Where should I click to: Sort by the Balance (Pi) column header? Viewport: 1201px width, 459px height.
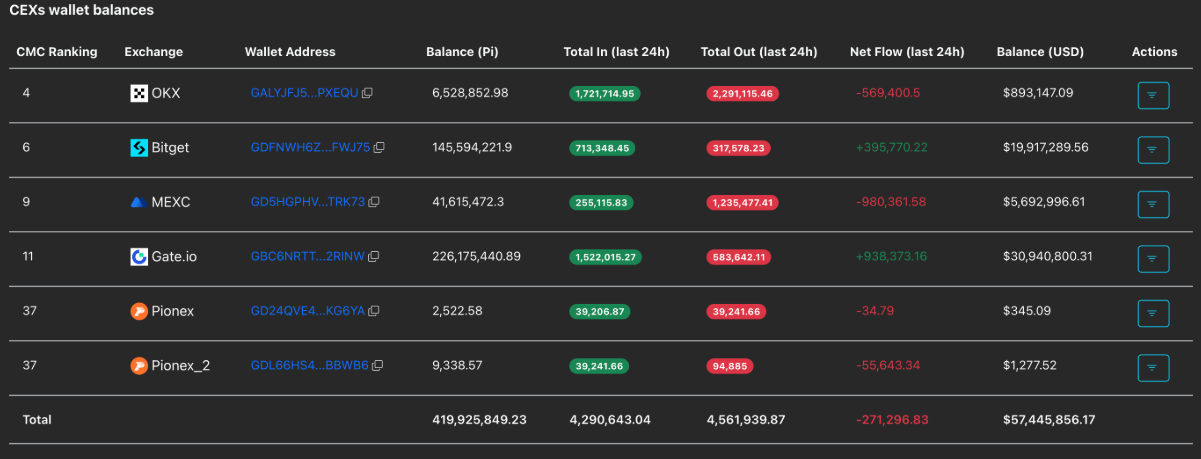[461, 52]
